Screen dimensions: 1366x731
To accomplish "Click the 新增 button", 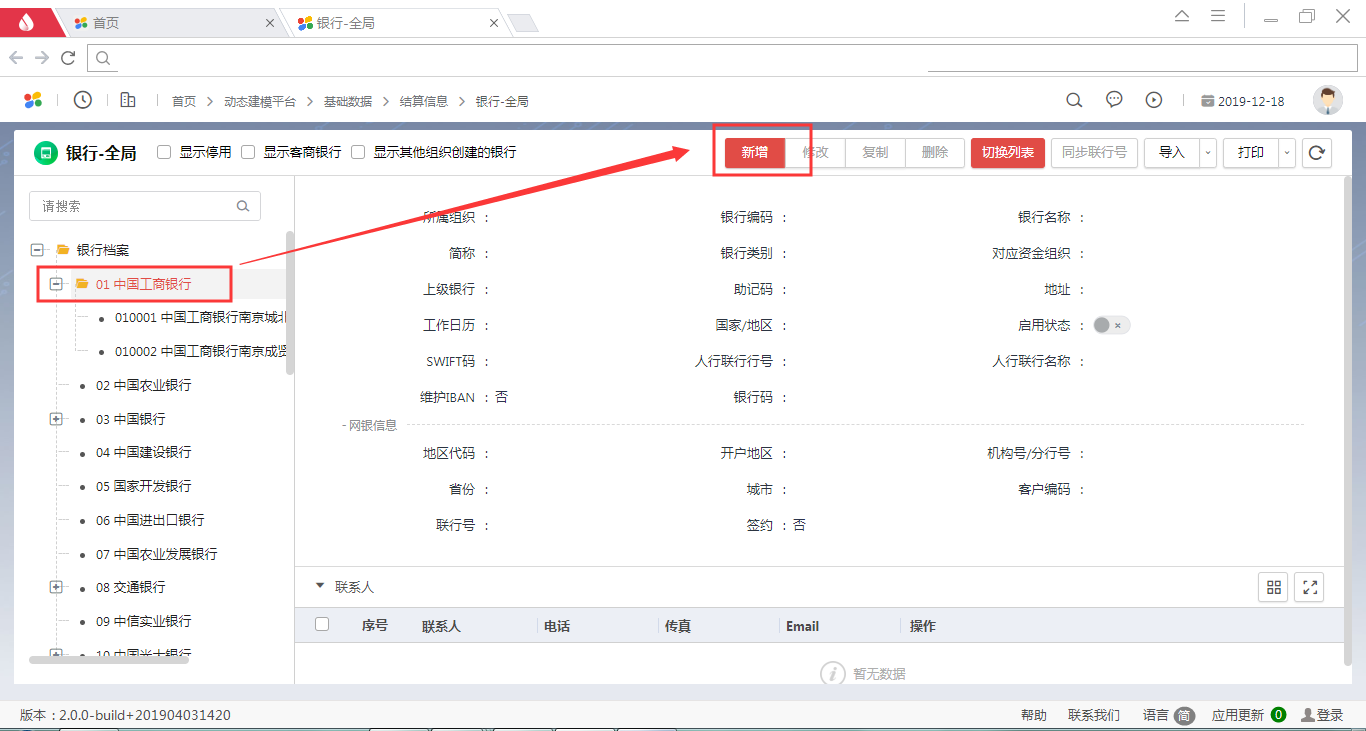I will pos(755,153).
